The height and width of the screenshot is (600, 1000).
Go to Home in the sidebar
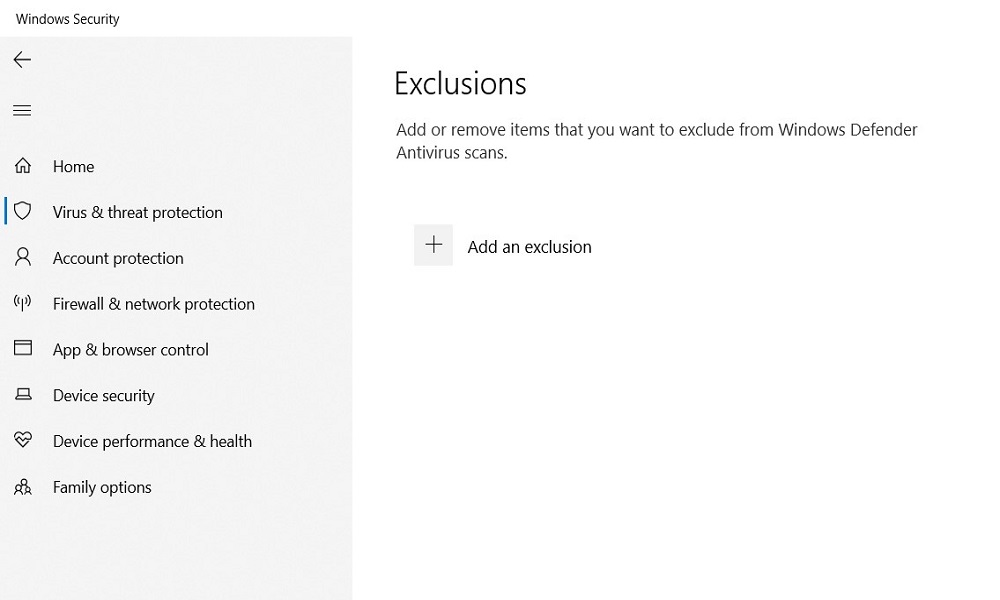tap(73, 166)
